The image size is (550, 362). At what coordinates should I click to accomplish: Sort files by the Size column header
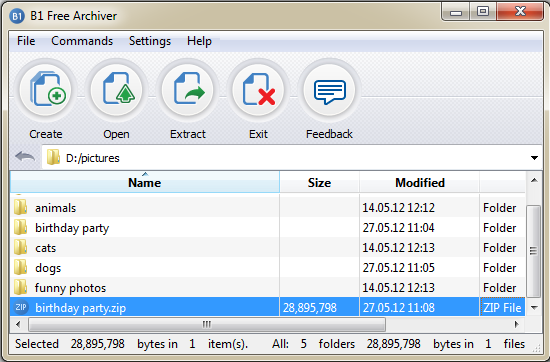tap(319, 182)
